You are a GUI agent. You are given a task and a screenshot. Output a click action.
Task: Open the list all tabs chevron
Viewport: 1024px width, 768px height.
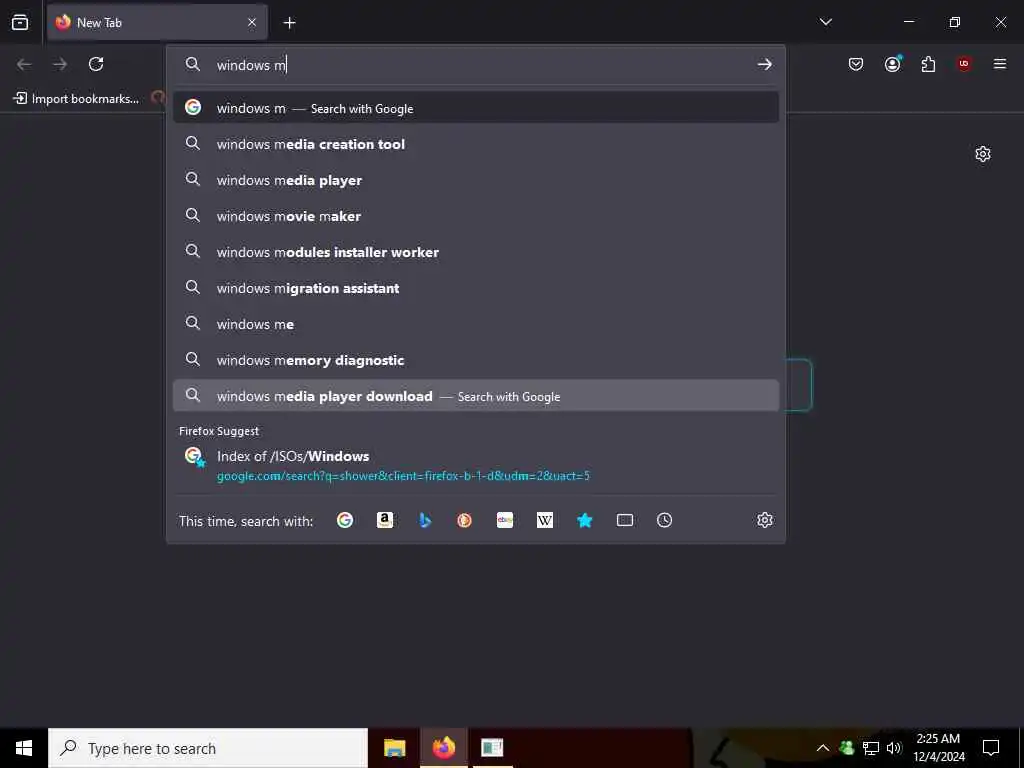(825, 22)
